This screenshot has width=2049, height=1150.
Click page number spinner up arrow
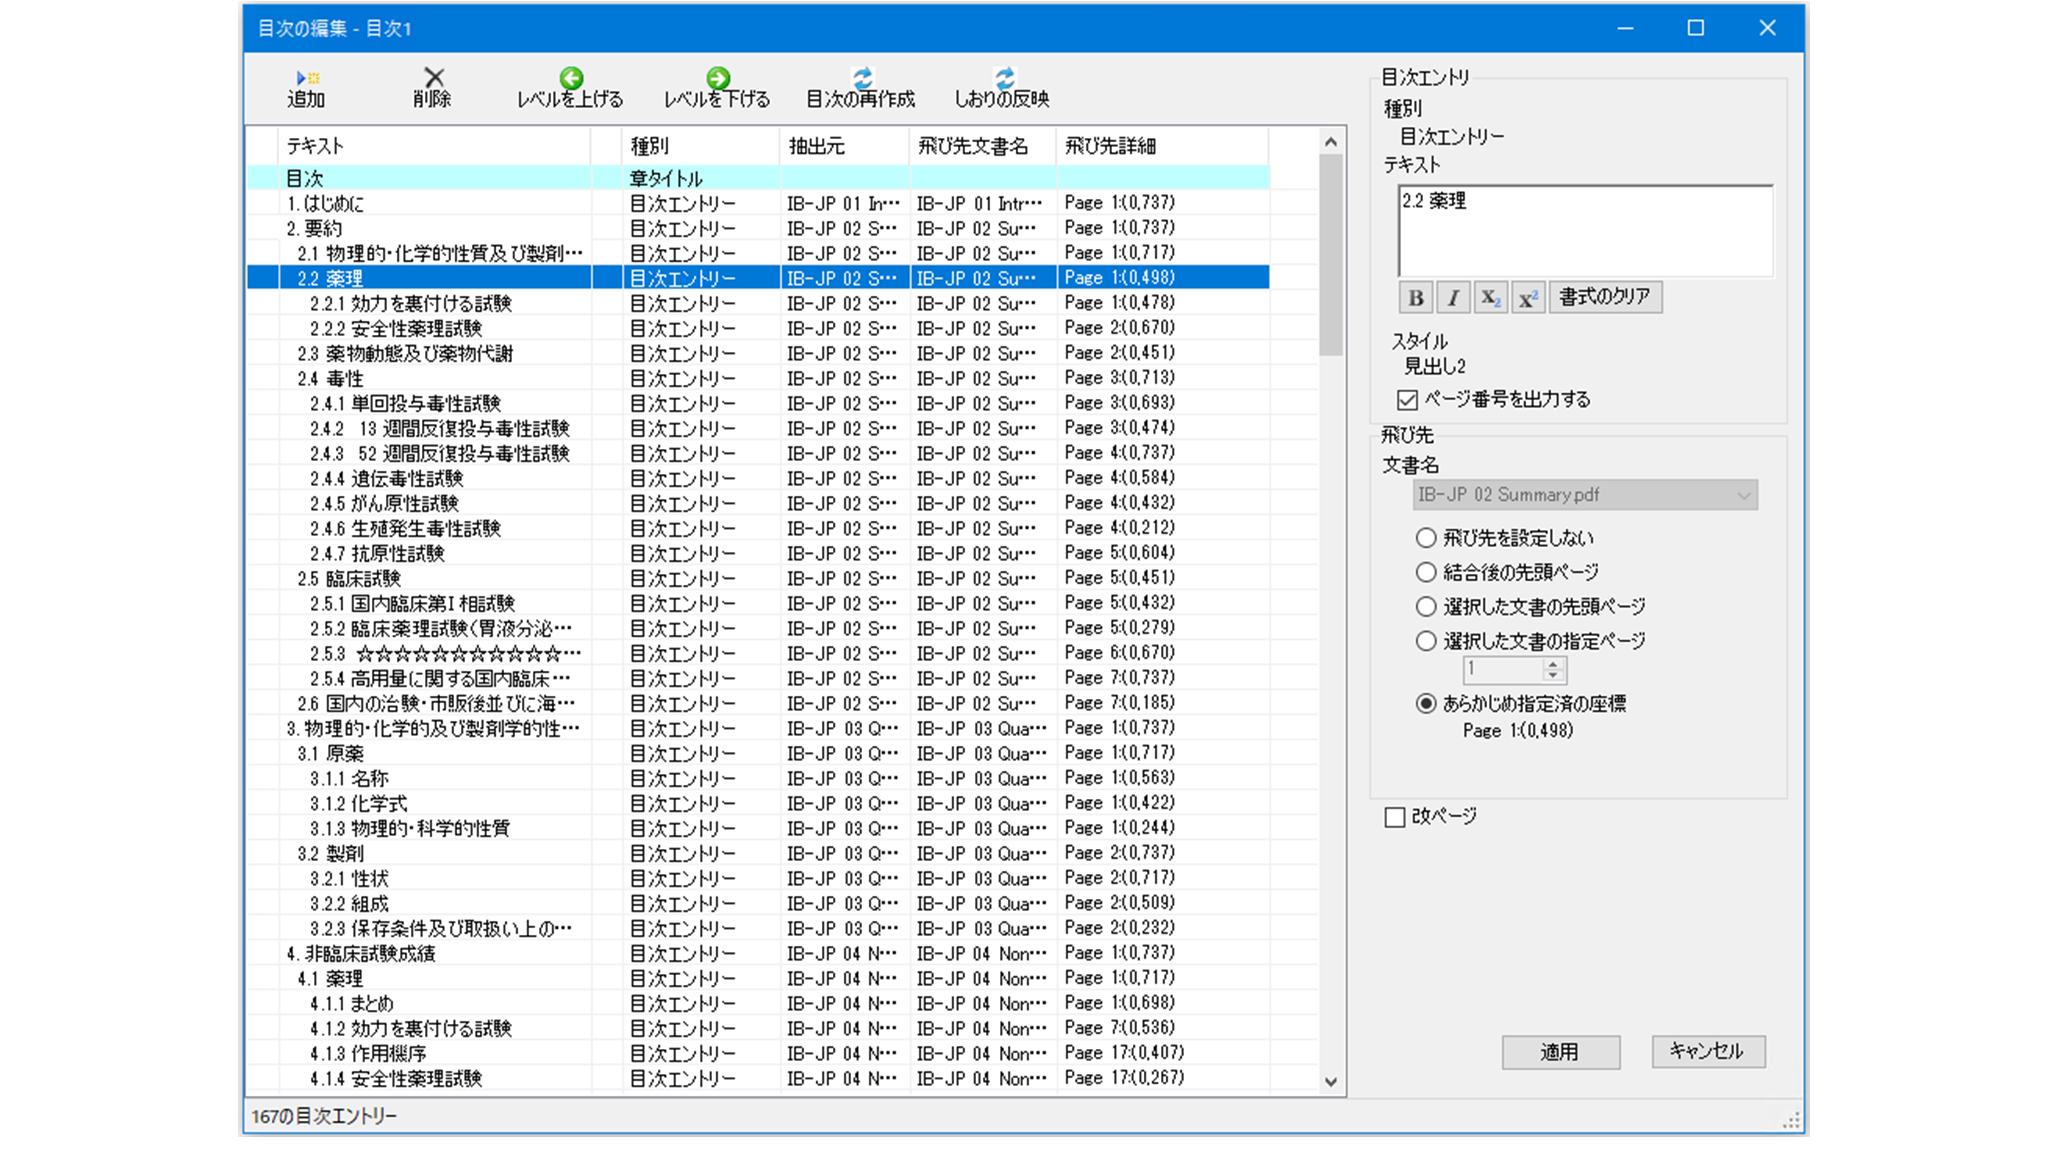pos(1553,663)
